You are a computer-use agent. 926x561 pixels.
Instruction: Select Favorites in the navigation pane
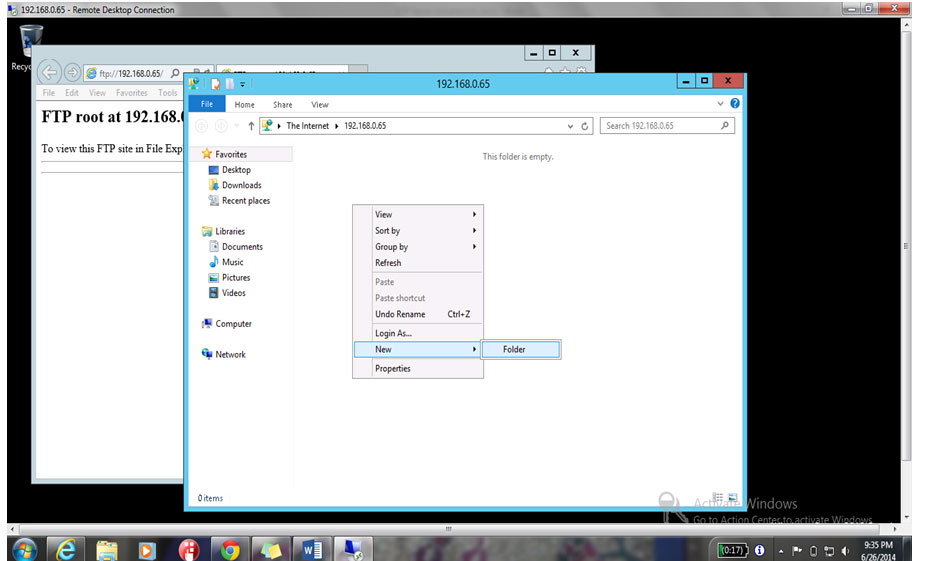tap(231, 154)
